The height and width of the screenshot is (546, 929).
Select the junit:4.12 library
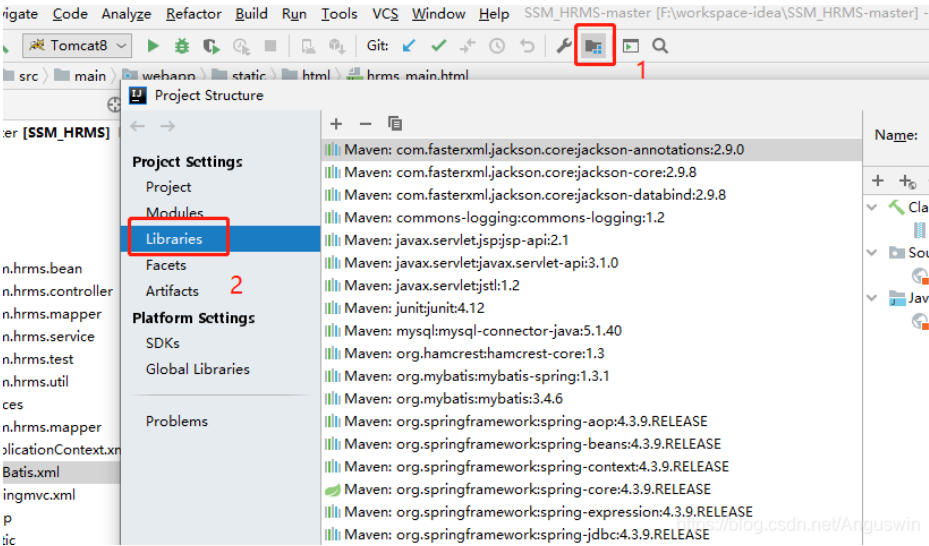(592, 308)
